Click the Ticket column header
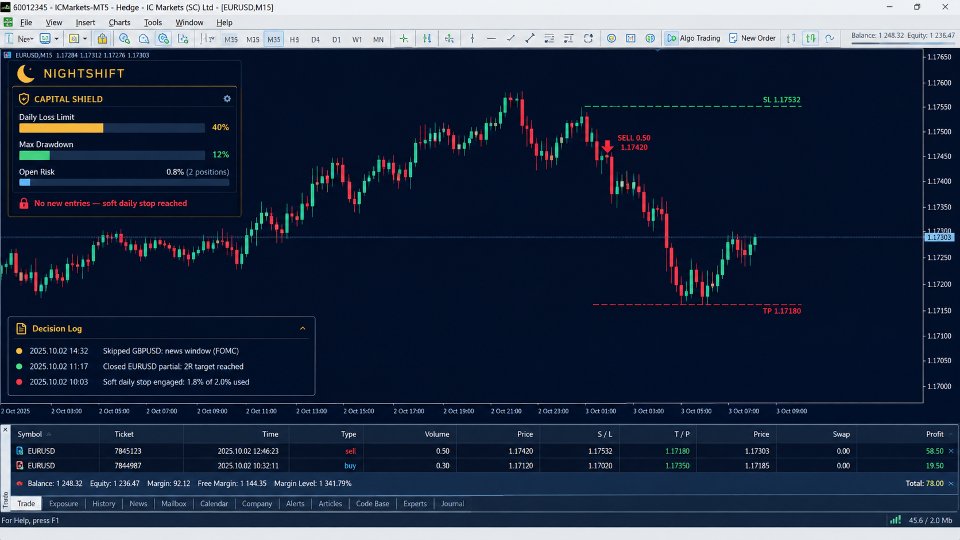This screenshot has width=960, height=540. pyautogui.click(x=124, y=434)
